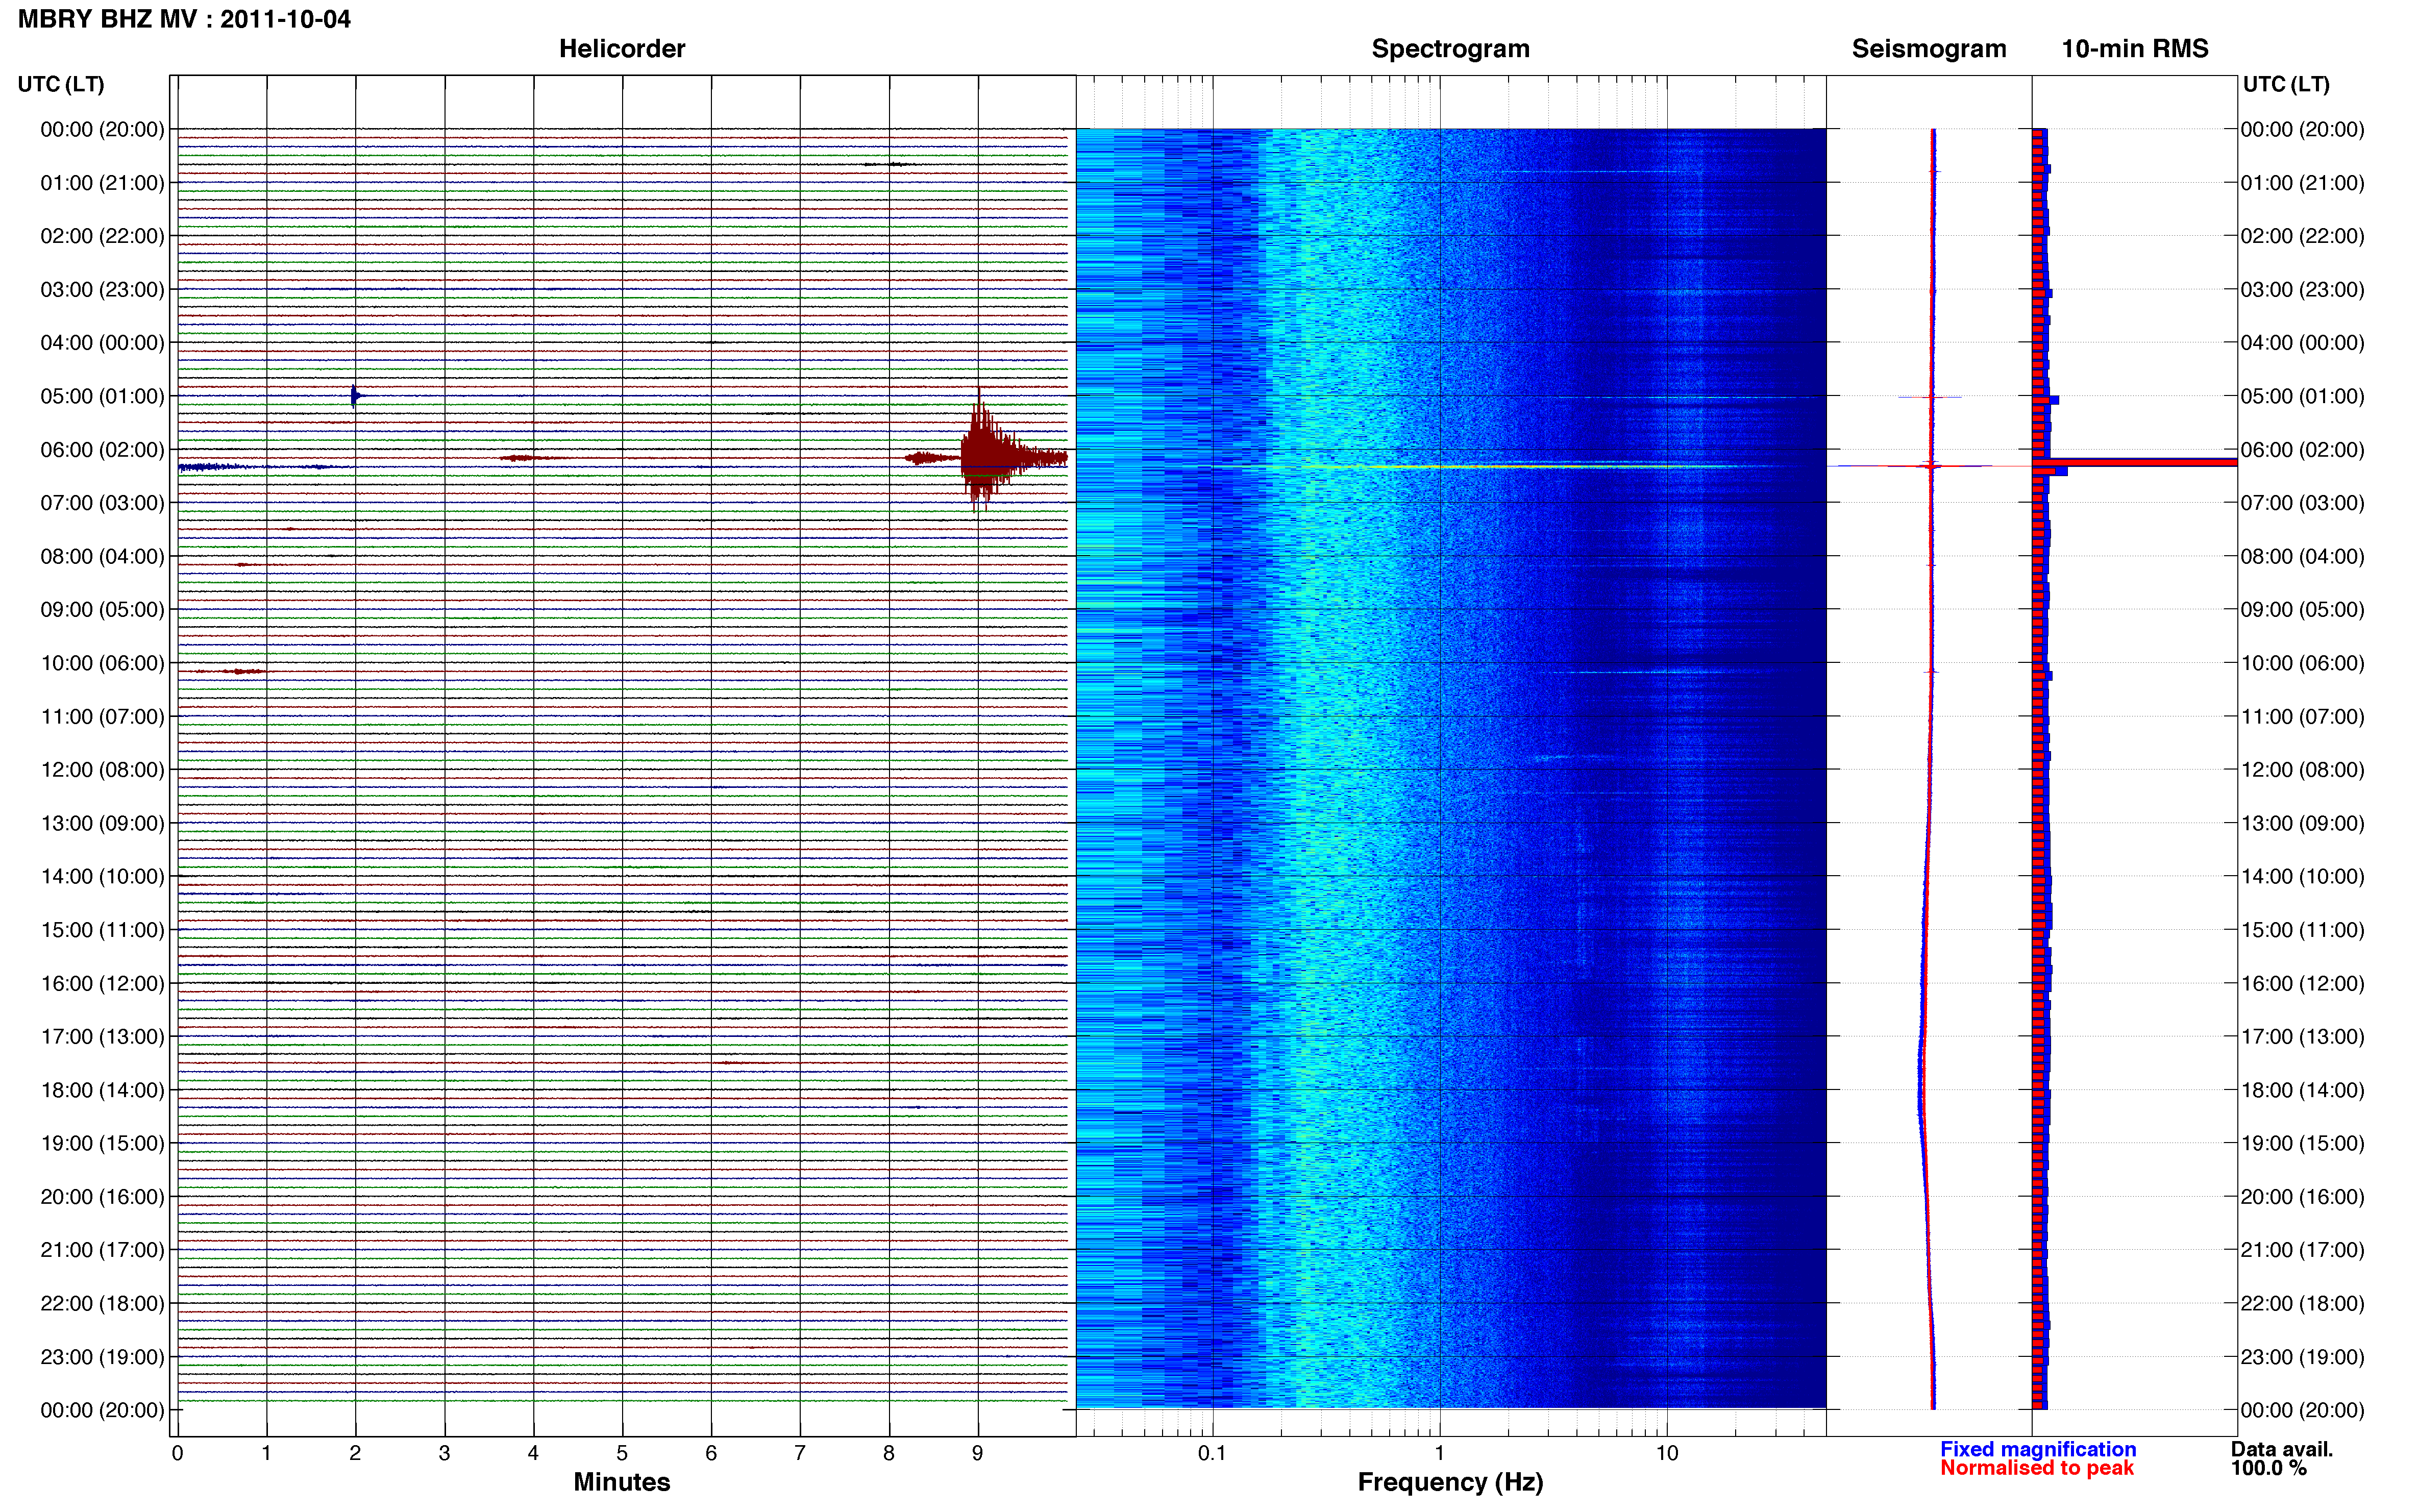Select the 'Spectrogram' panel heading
This screenshot has width=2419, height=1512.
[1450, 49]
